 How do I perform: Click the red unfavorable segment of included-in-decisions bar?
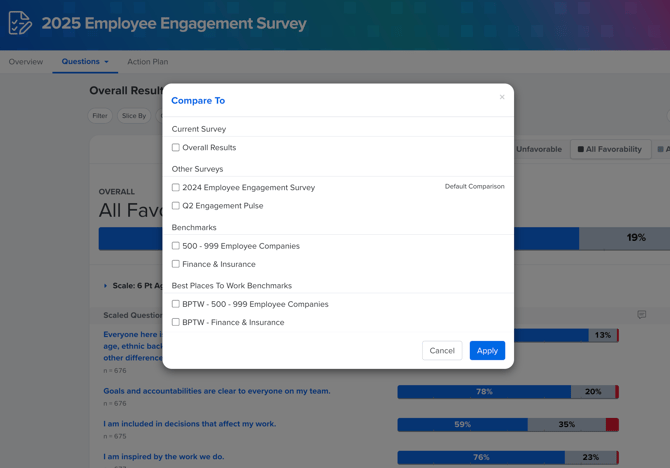coord(612,424)
